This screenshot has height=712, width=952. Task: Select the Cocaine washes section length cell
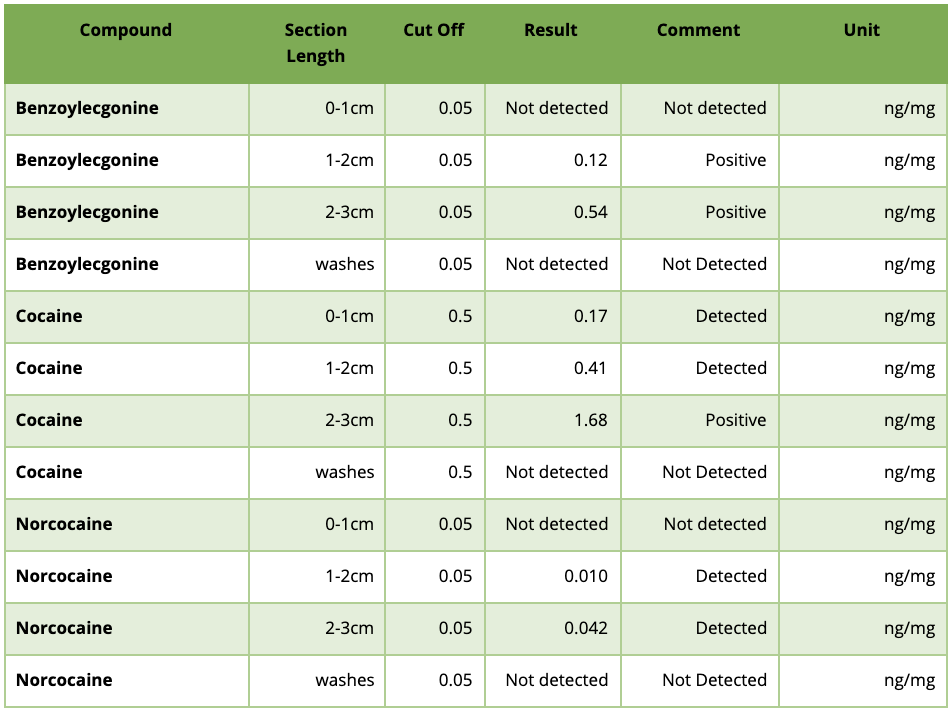[x=345, y=472]
